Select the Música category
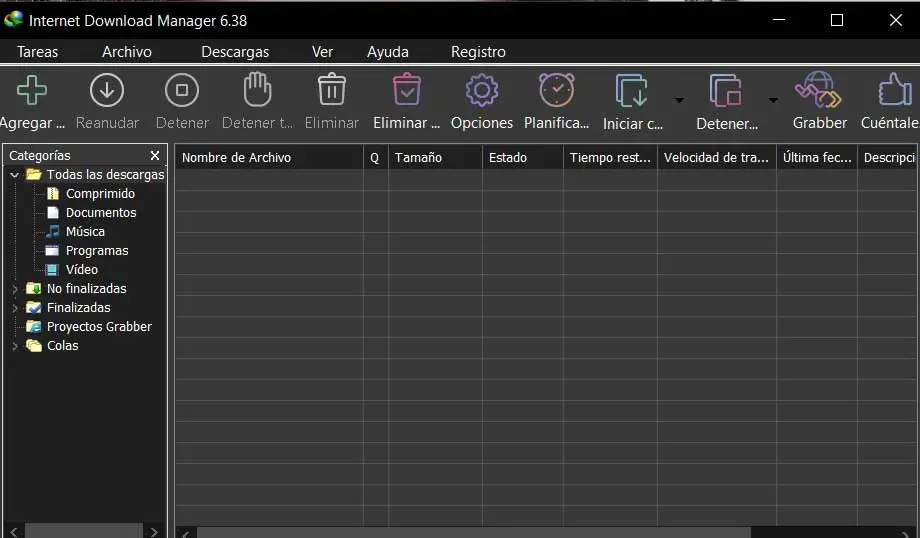 point(85,231)
